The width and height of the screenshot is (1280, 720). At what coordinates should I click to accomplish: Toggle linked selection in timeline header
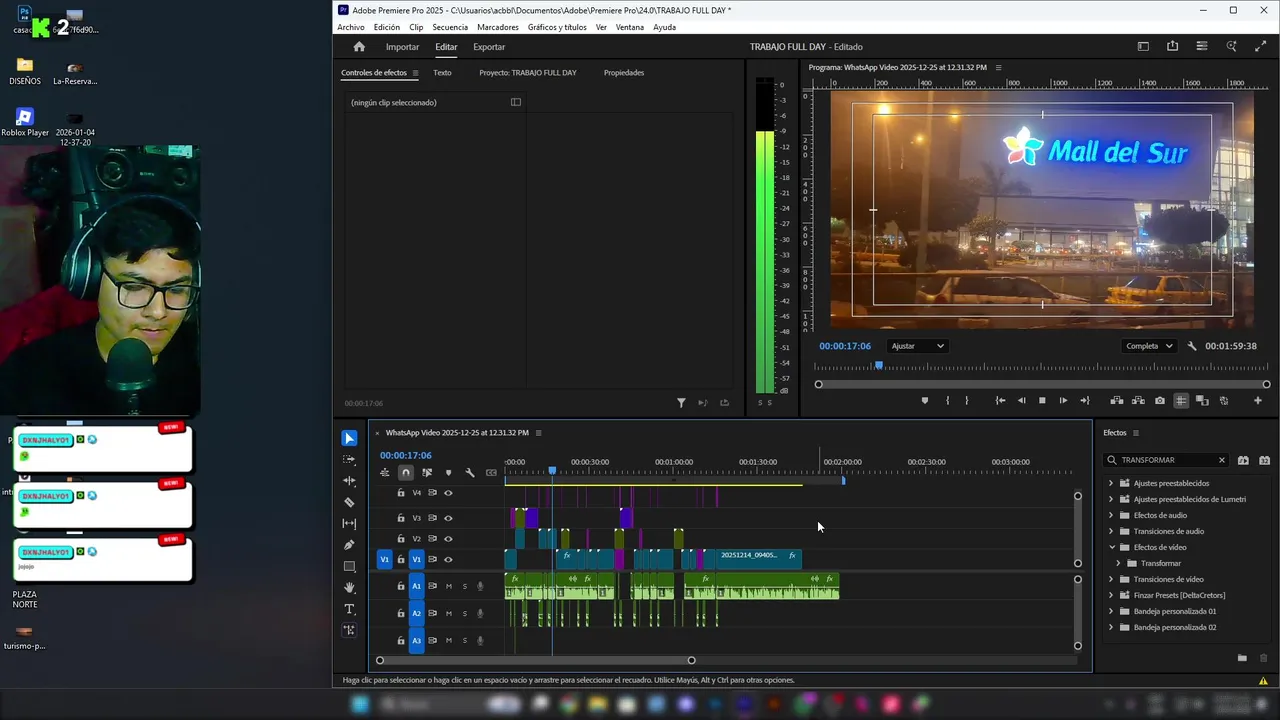coord(427,473)
